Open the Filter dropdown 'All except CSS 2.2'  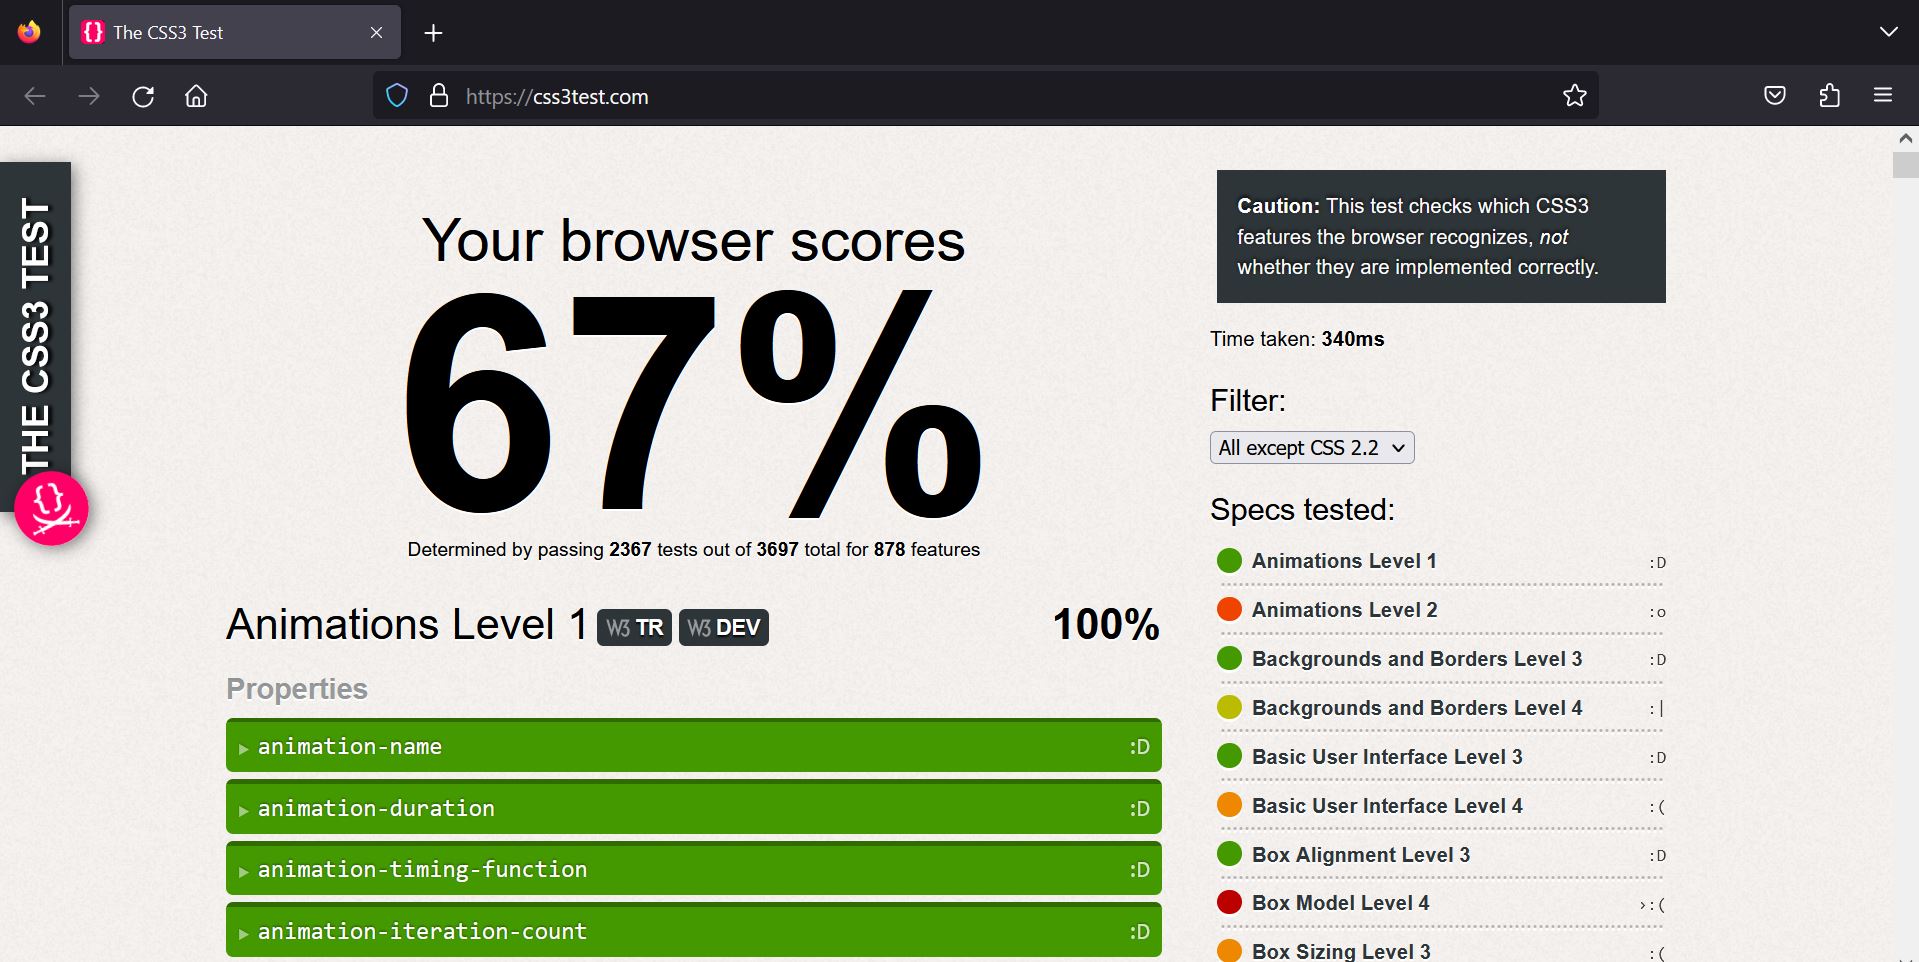tap(1311, 448)
